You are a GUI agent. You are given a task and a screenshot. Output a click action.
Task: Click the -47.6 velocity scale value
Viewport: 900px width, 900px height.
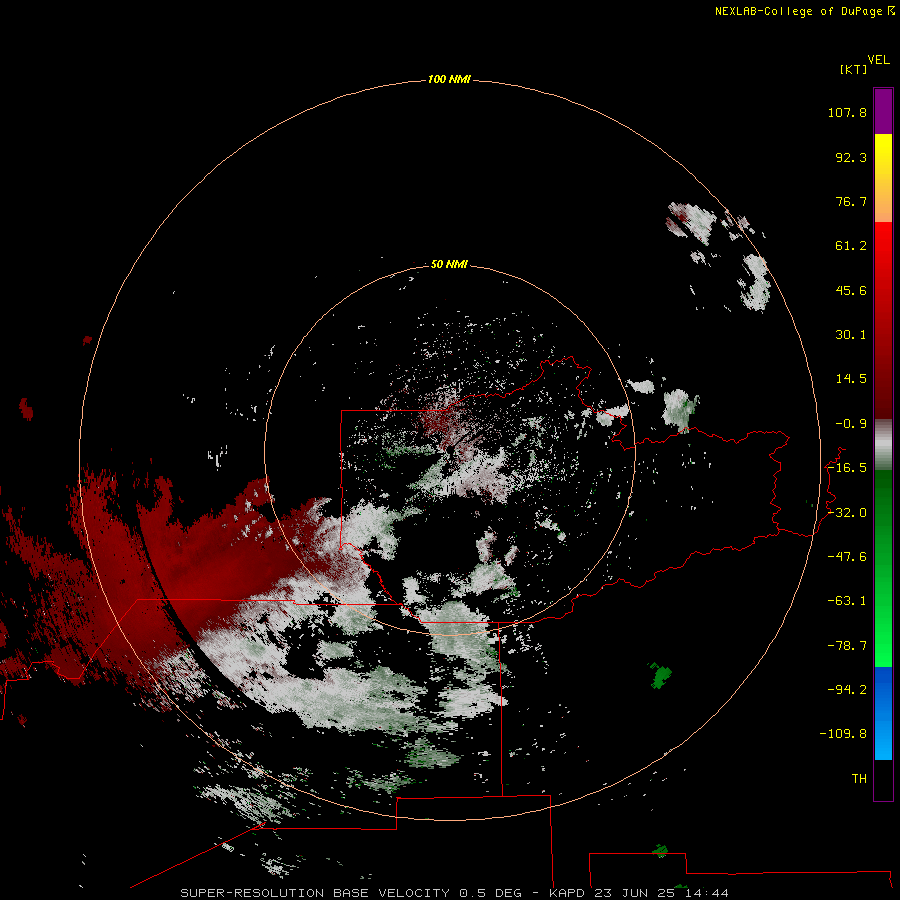click(847, 557)
